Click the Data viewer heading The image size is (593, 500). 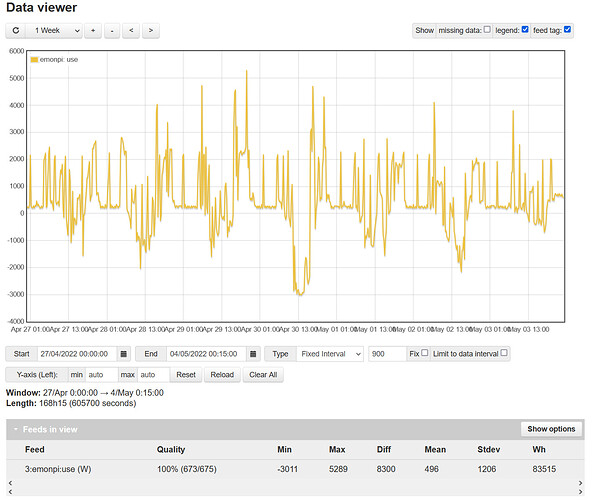[x=42, y=8]
